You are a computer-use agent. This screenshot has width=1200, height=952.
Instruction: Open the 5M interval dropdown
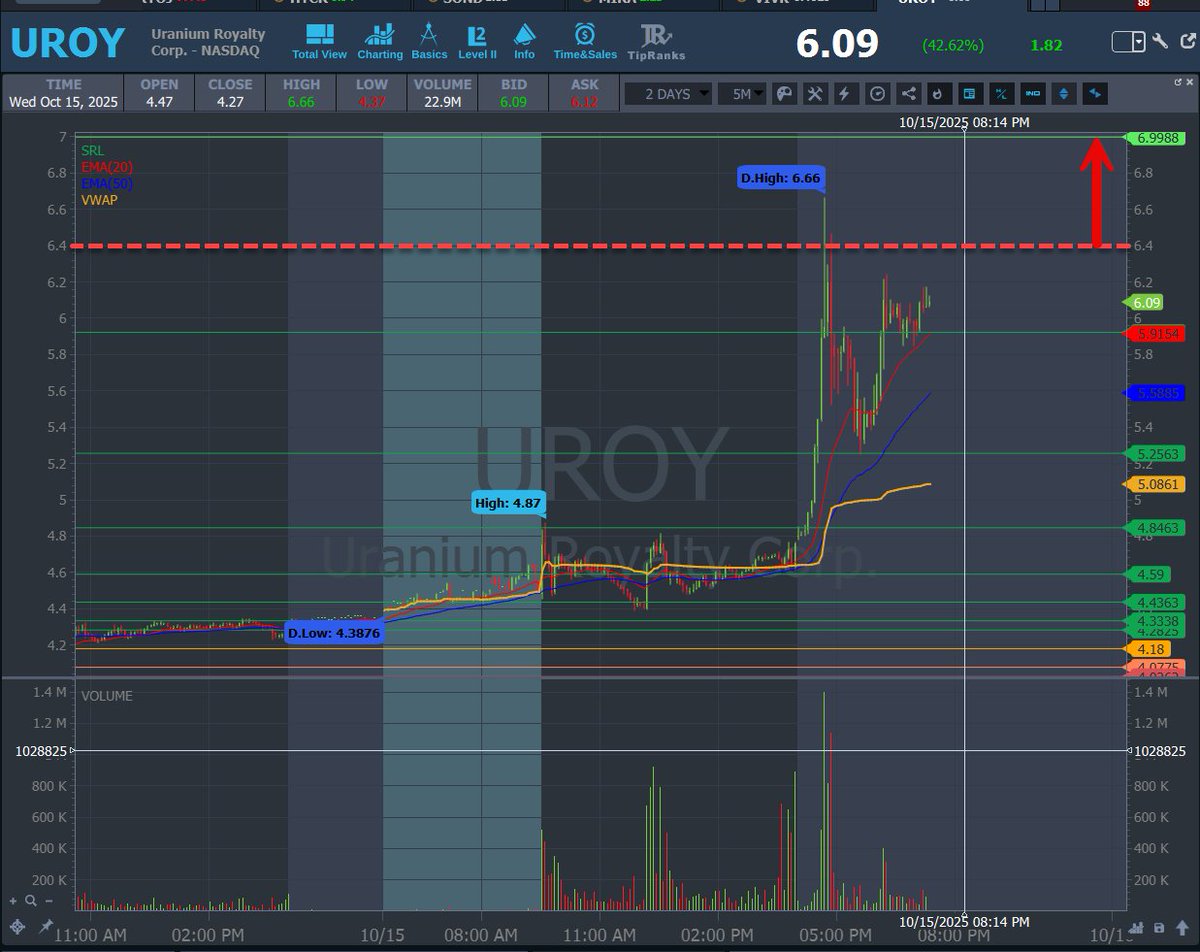click(743, 94)
